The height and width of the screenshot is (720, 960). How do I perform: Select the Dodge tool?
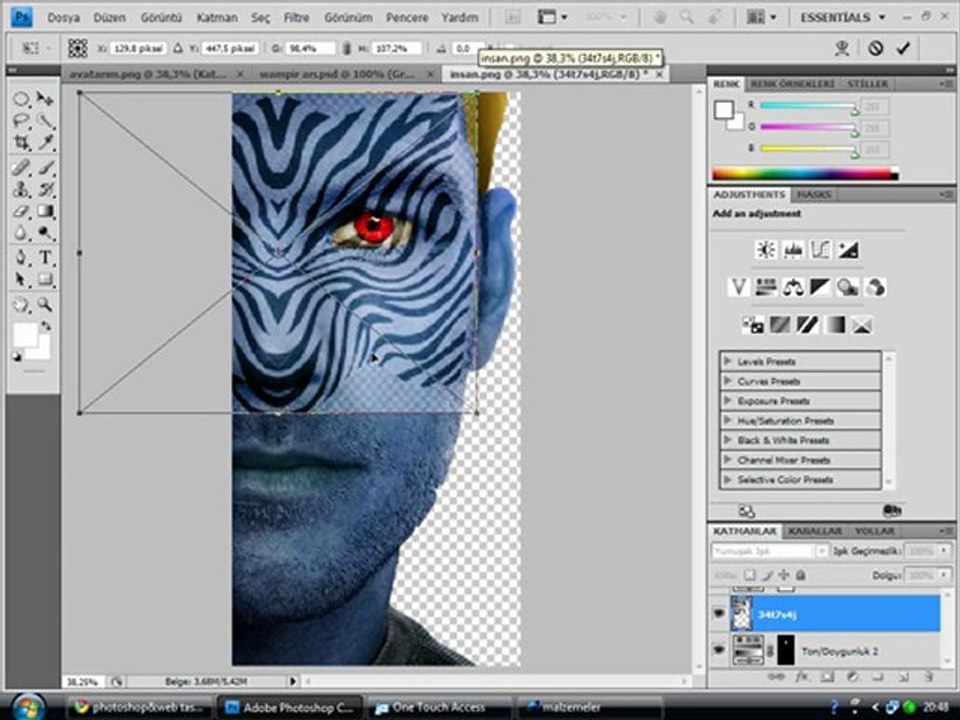pos(45,233)
